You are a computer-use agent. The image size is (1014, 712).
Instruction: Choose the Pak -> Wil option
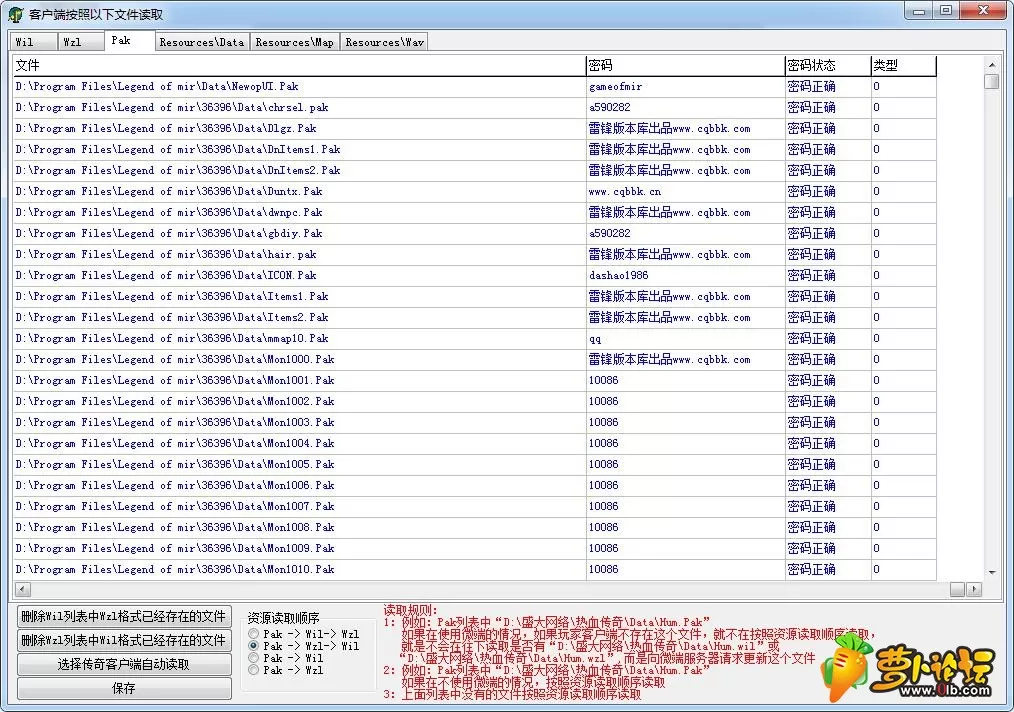point(286,658)
